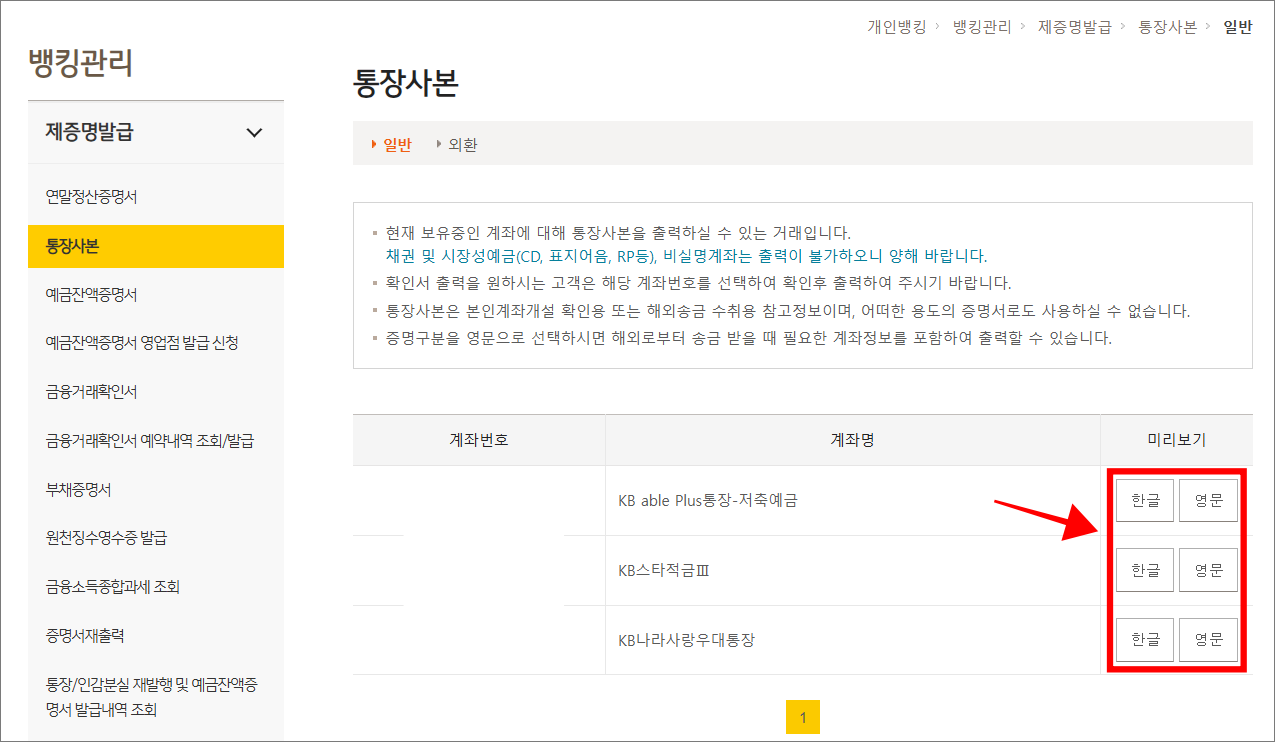
Task: Open 금융거래확인서 sidebar item
Action: tap(91, 392)
